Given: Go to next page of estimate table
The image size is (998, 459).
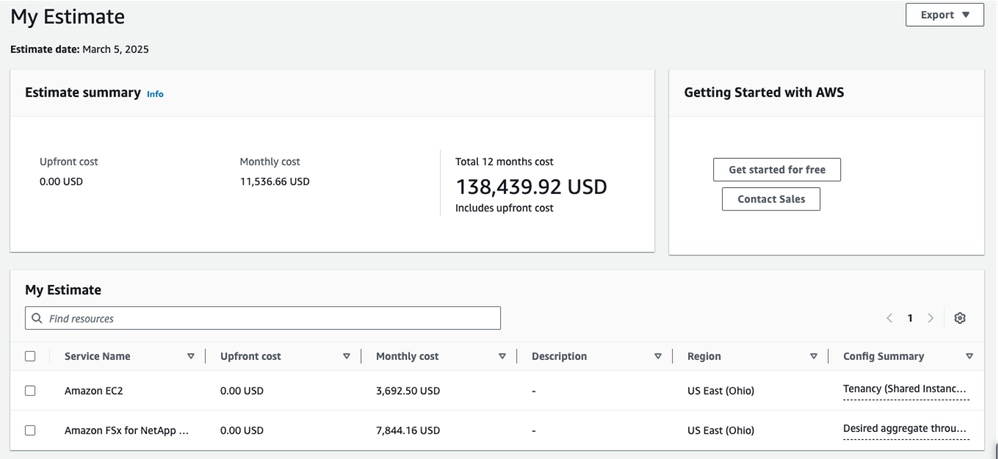Looking at the screenshot, I should tap(931, 318).
